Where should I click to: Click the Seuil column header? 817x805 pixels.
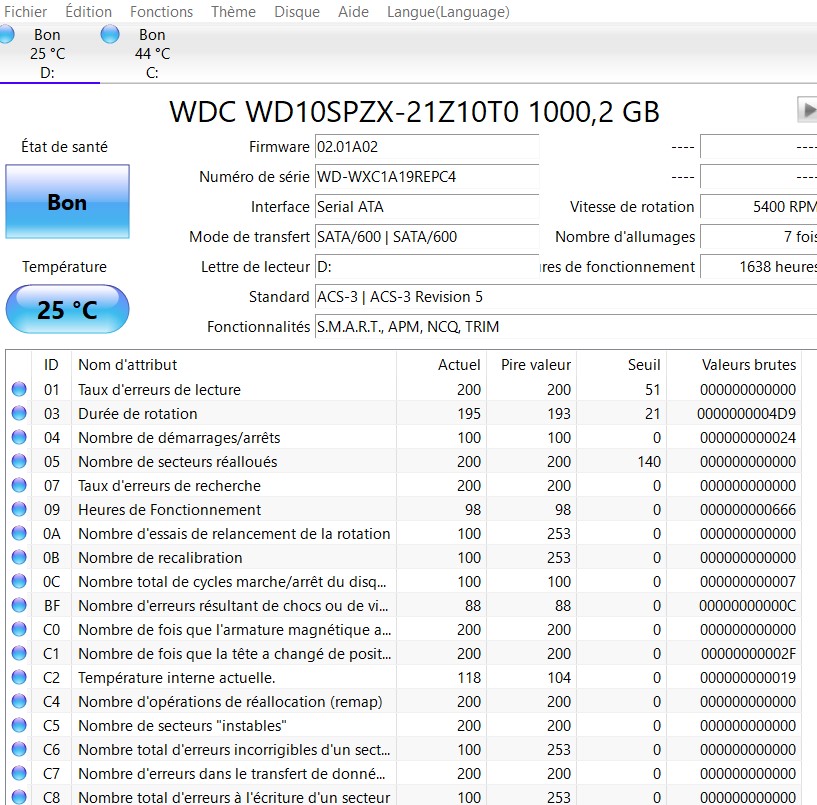[x=622, y=365]
